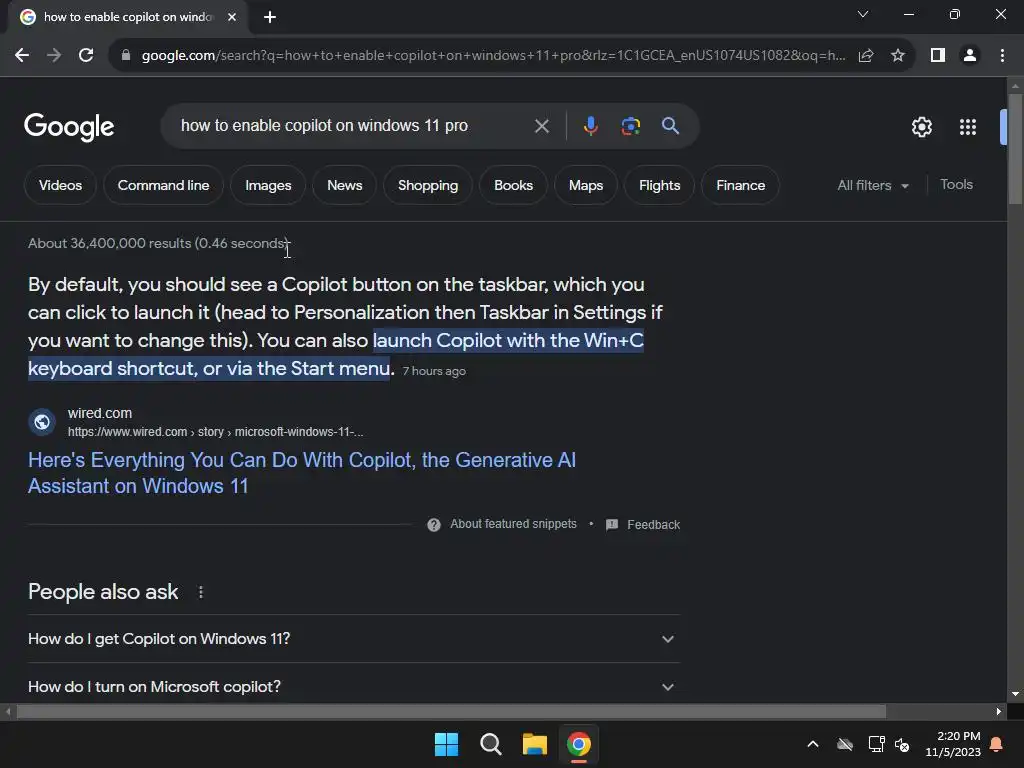Go to Google home via logo
1024x768 pixels.
[69, 127]
